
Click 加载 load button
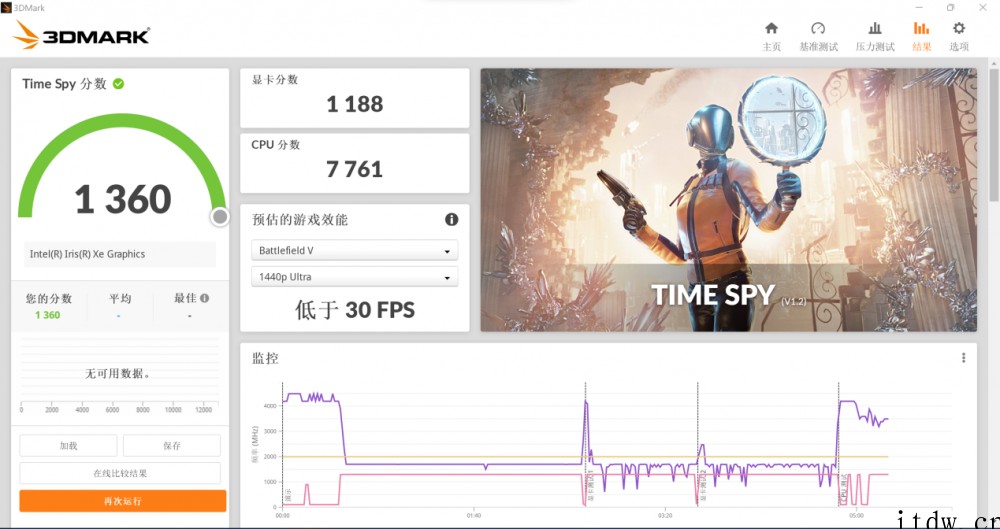[x=68, y=446]
